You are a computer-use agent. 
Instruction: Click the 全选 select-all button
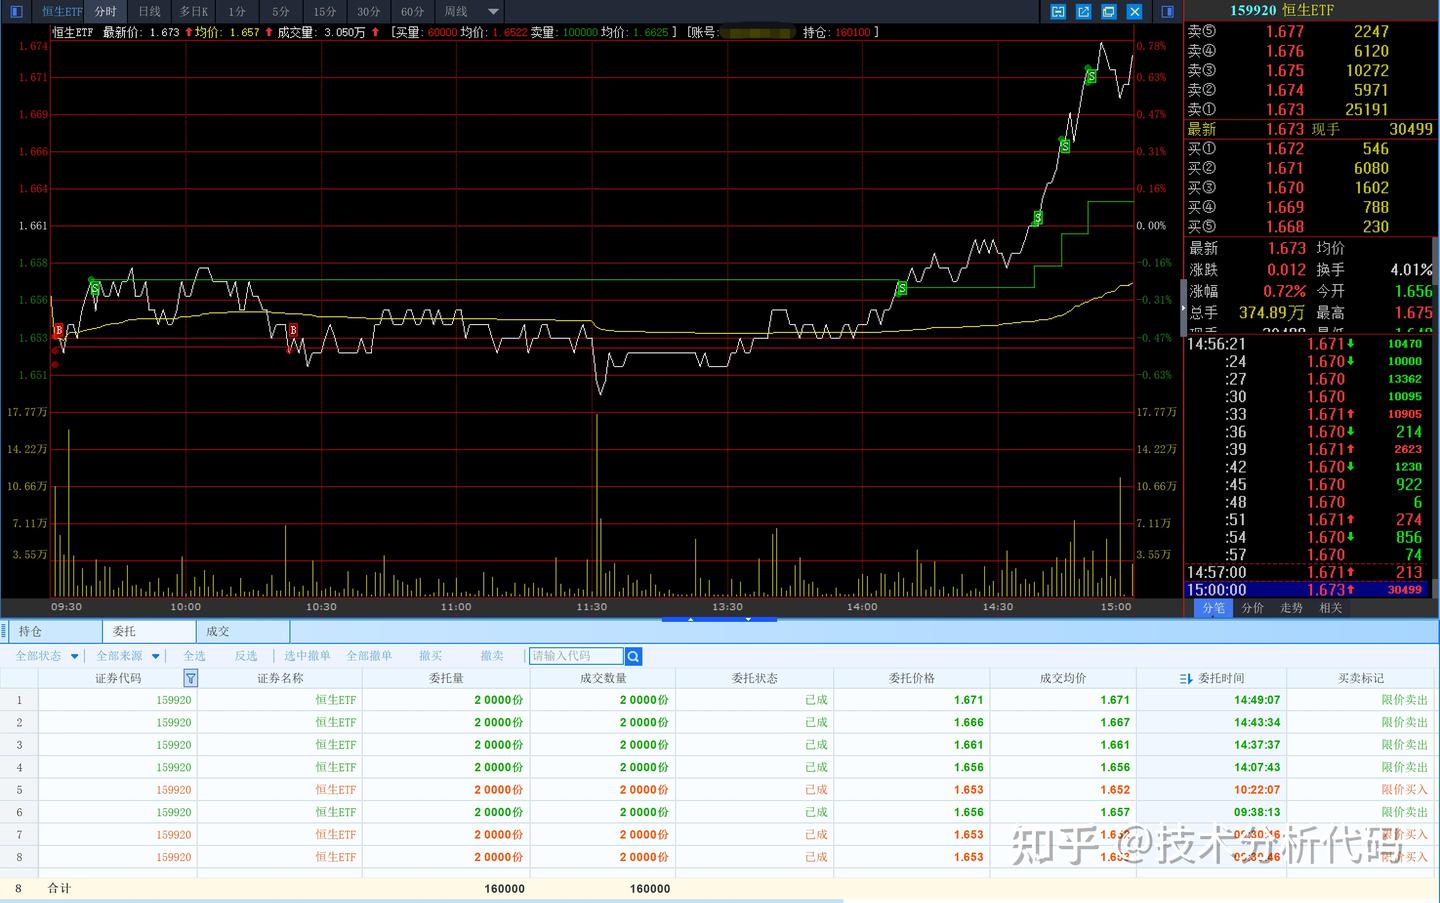click(194, 656)
